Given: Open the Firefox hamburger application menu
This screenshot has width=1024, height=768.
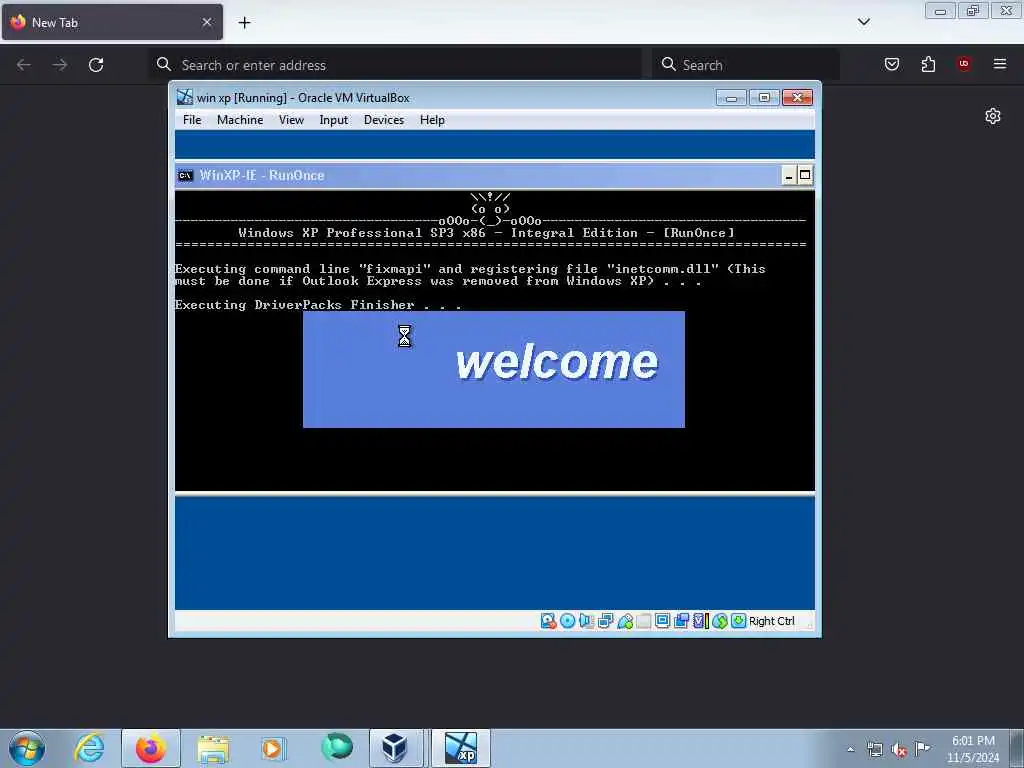Looking at the screenshot, I should coord(1000,64).
